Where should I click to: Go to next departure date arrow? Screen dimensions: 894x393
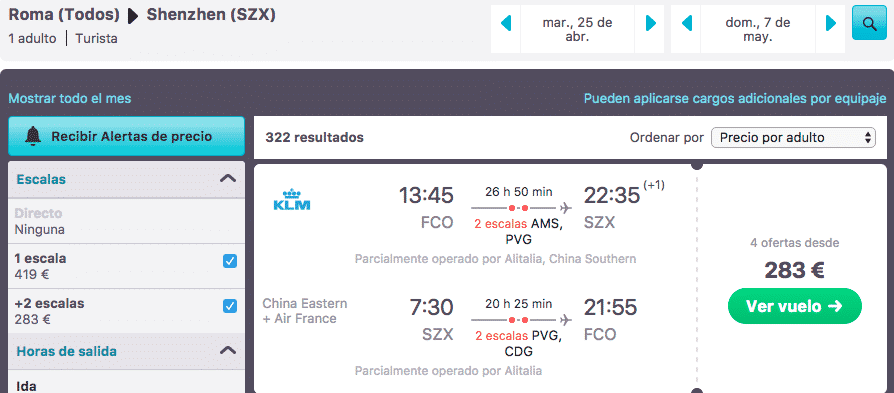[651, 23]
